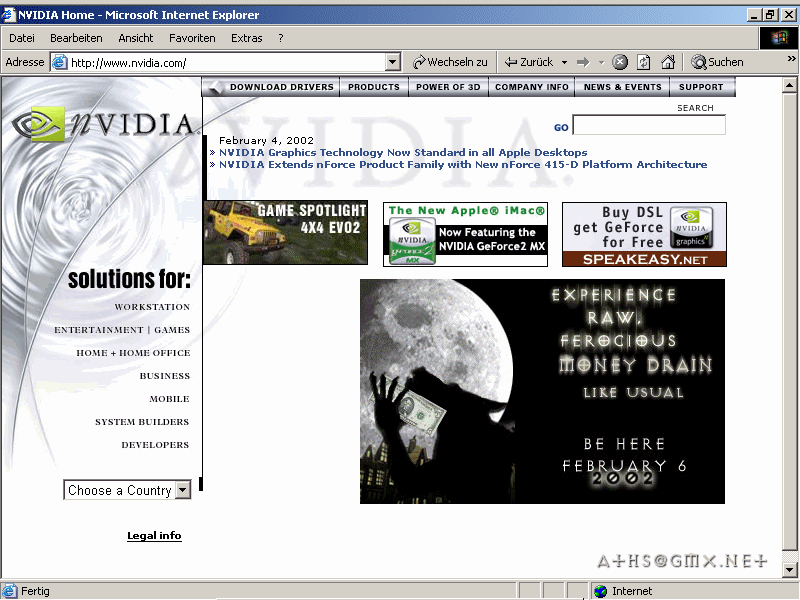Open the Game Spotlight 4x4 Evo2 banner
This screenshot has height=600, width=800.
click(x=285, y=233)
